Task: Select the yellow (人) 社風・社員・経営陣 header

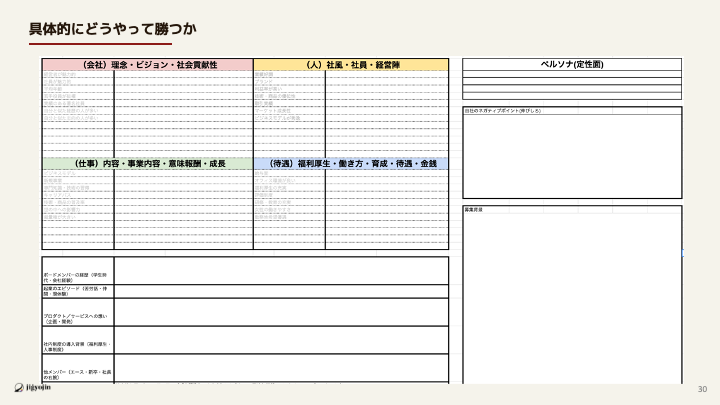Action: point(351,64)
